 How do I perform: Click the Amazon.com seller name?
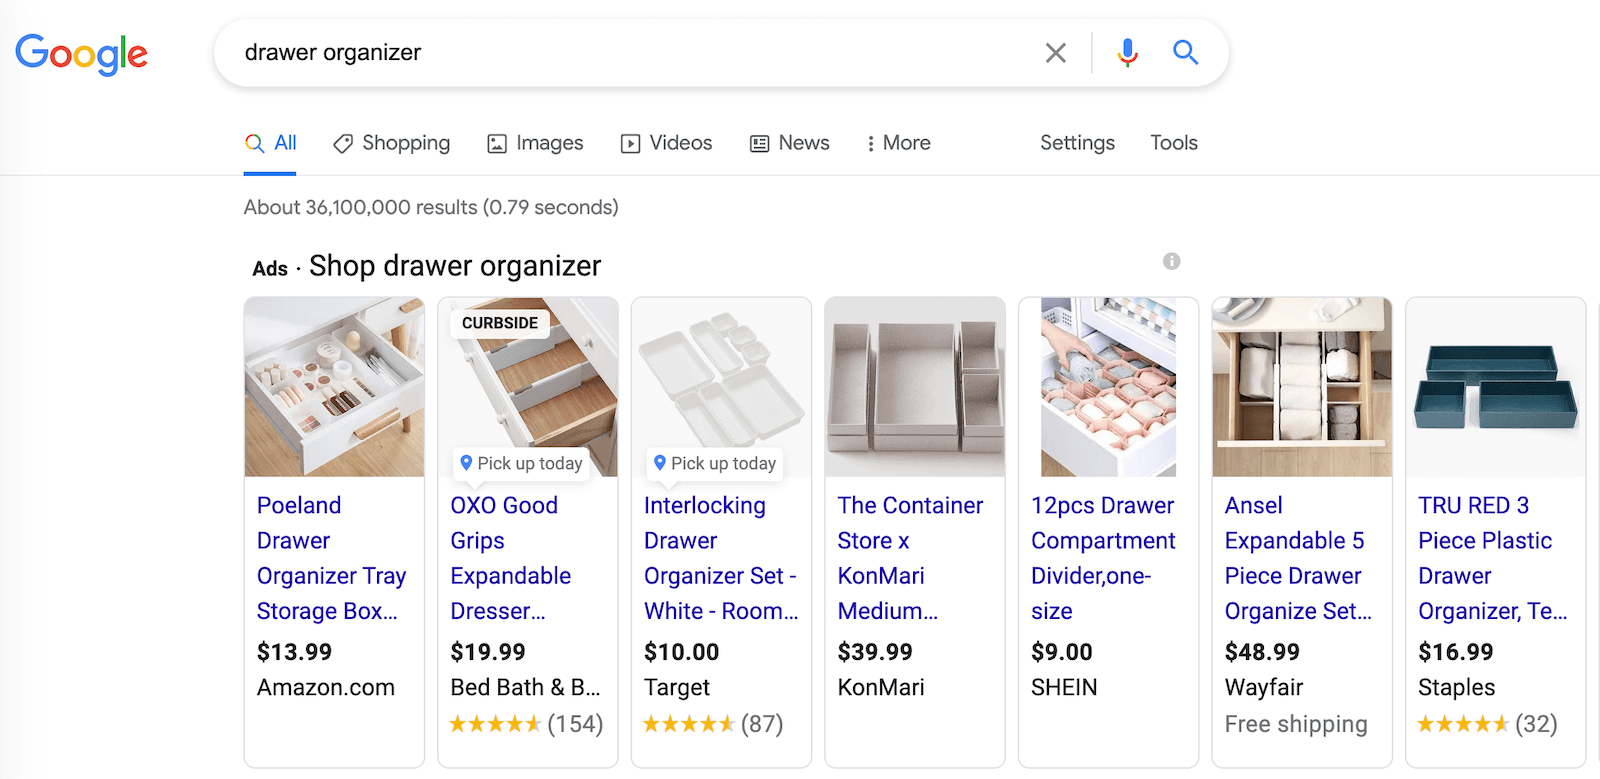[x=326, y=687]
